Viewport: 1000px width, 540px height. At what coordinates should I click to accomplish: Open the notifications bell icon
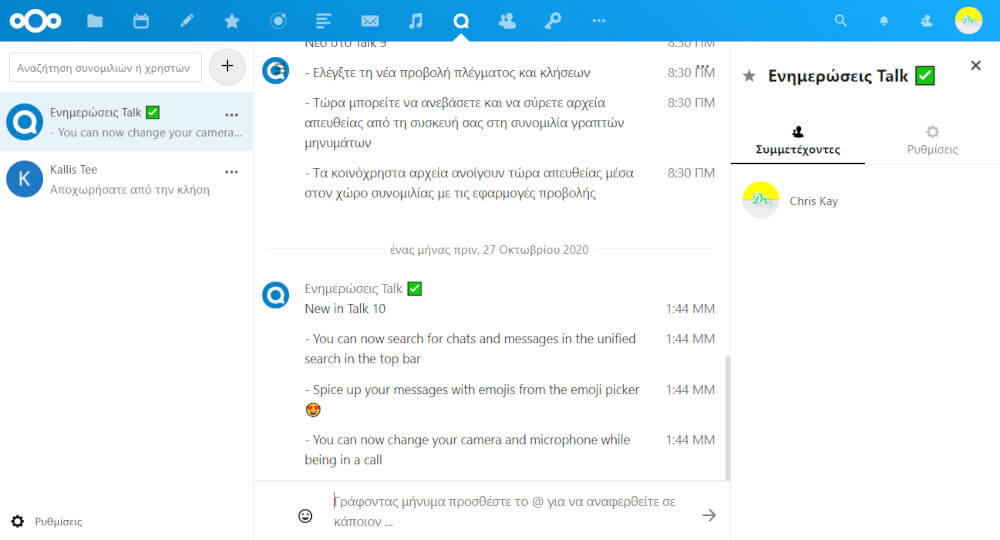click(x=884, y=21)
